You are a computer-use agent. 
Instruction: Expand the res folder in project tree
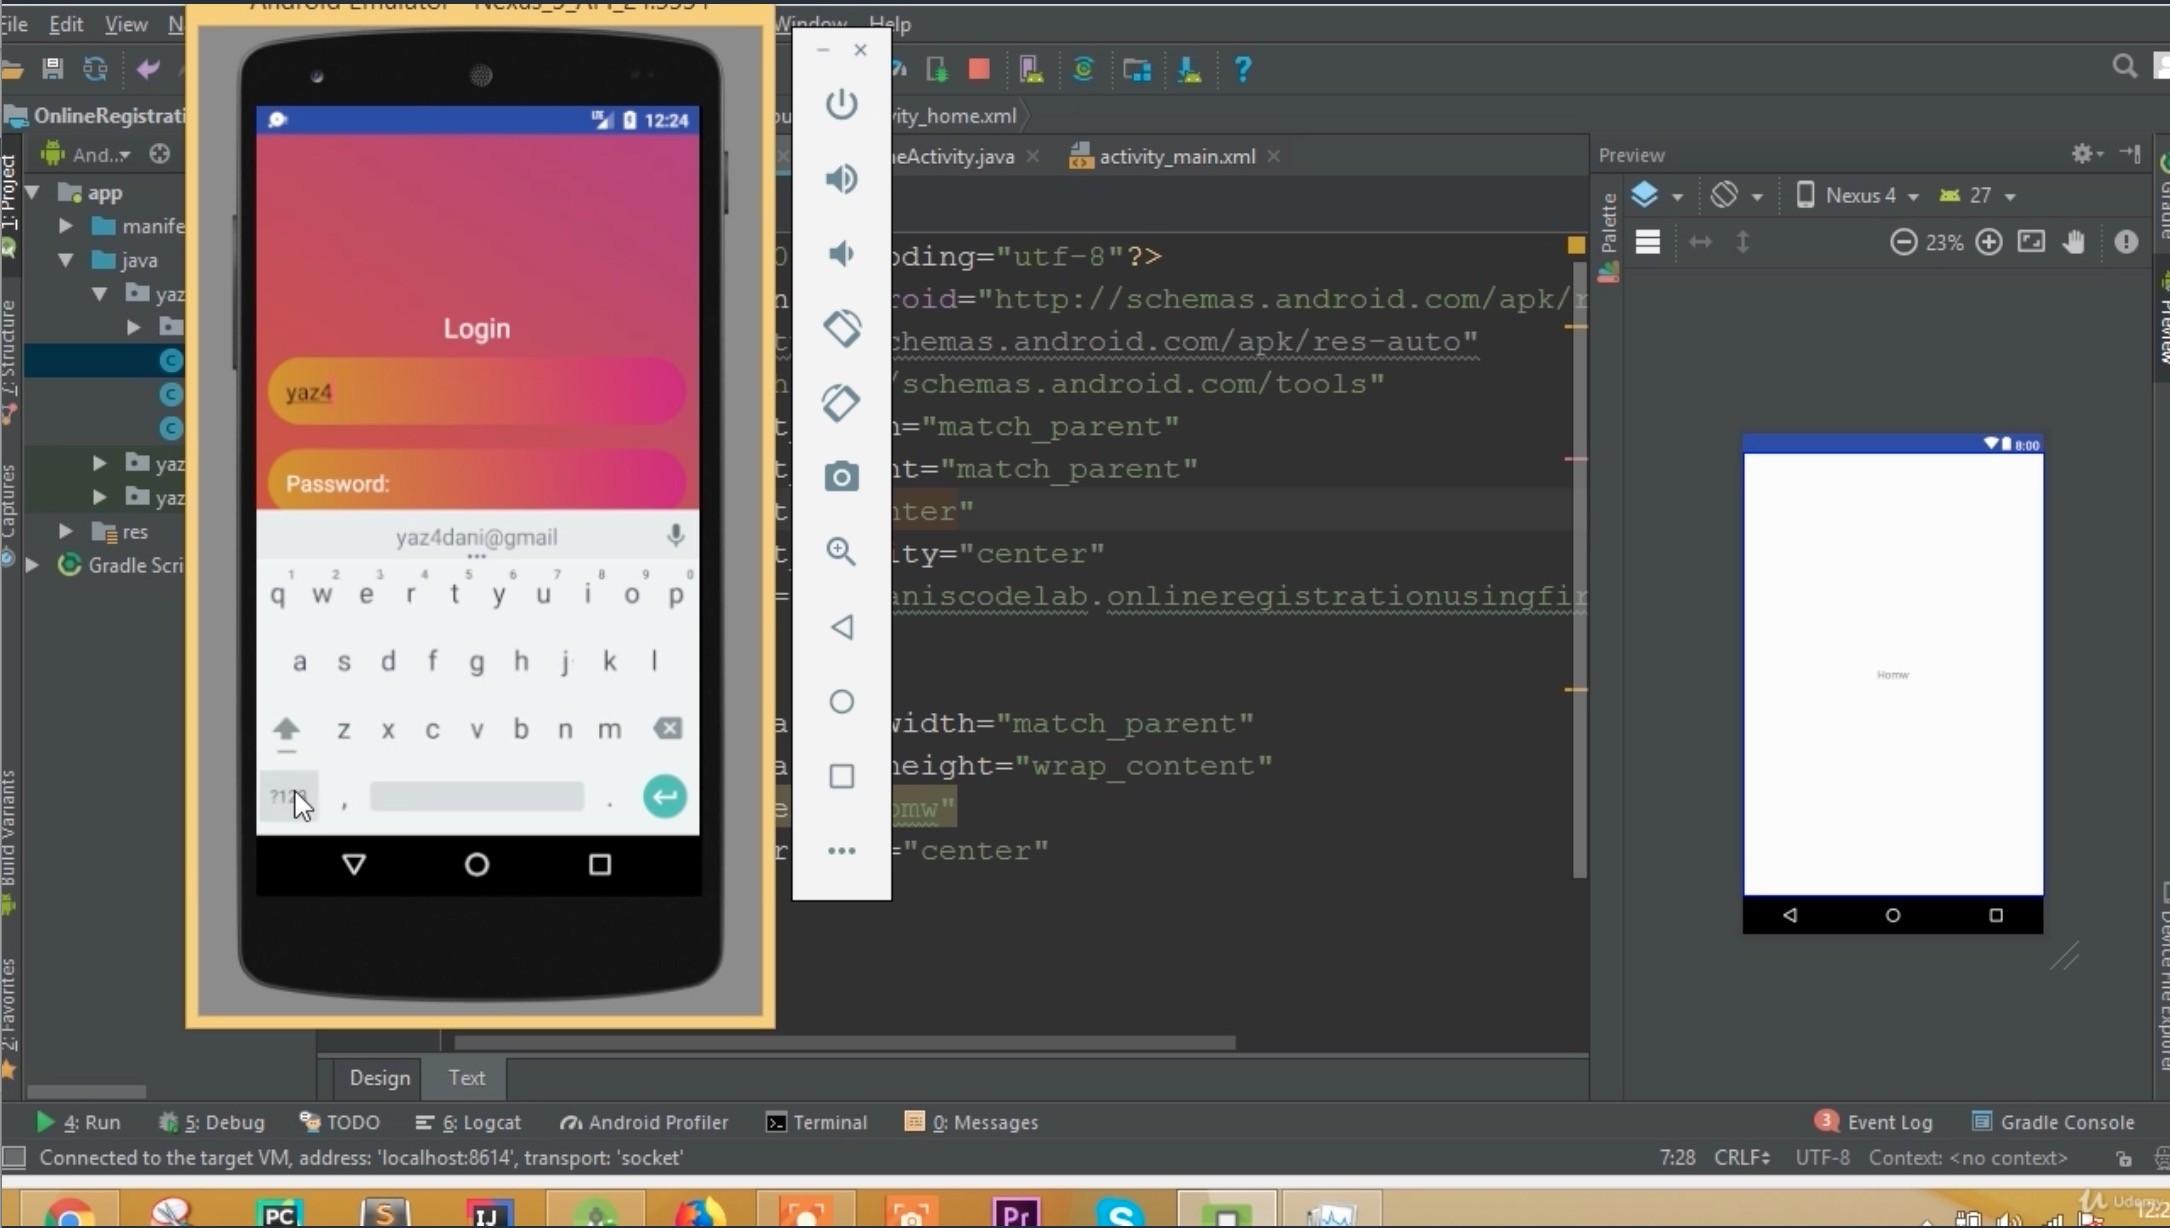[x=66, y=531]
